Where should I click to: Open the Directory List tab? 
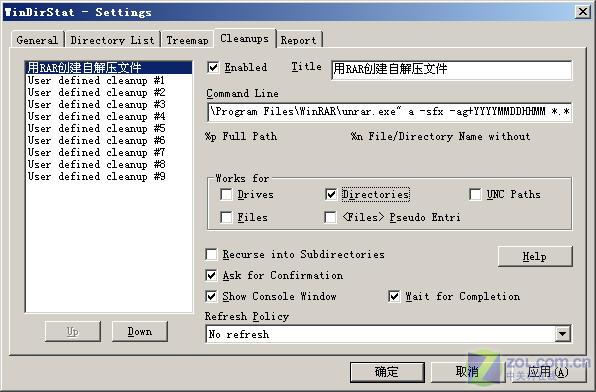[x=113, y=40]
